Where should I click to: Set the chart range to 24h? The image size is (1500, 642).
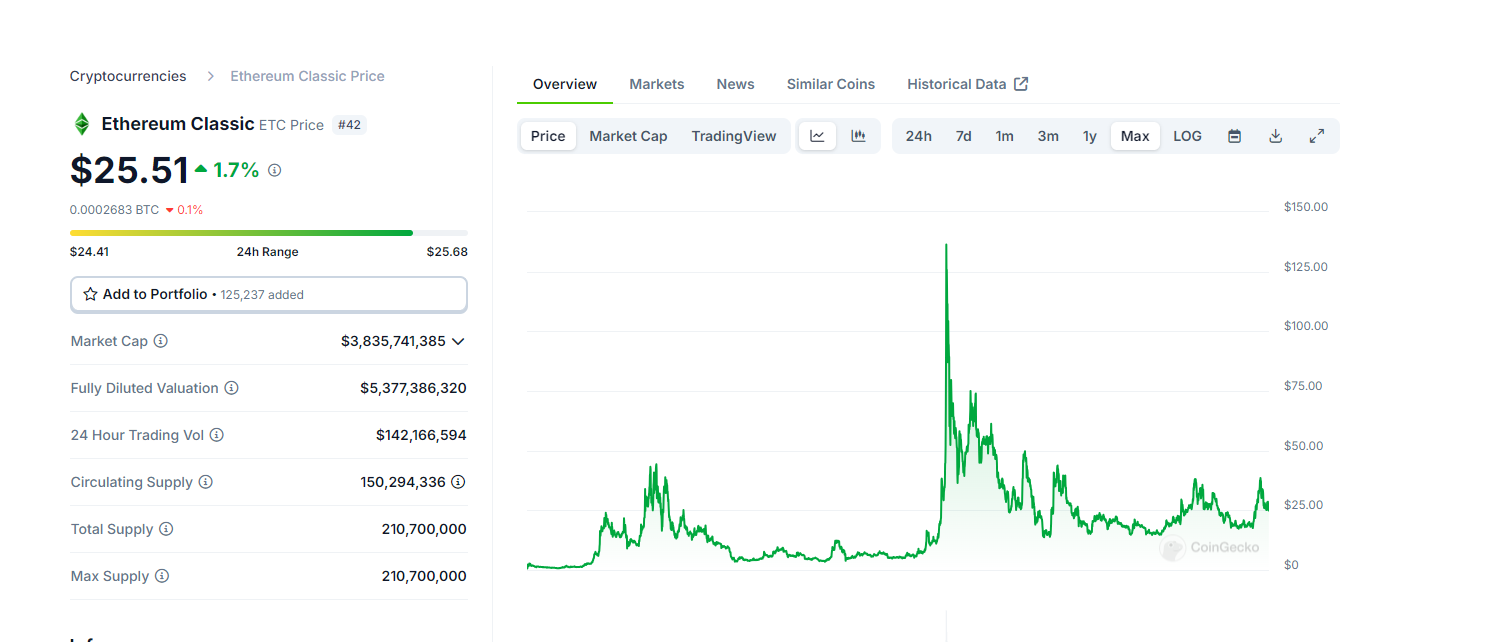919,136
